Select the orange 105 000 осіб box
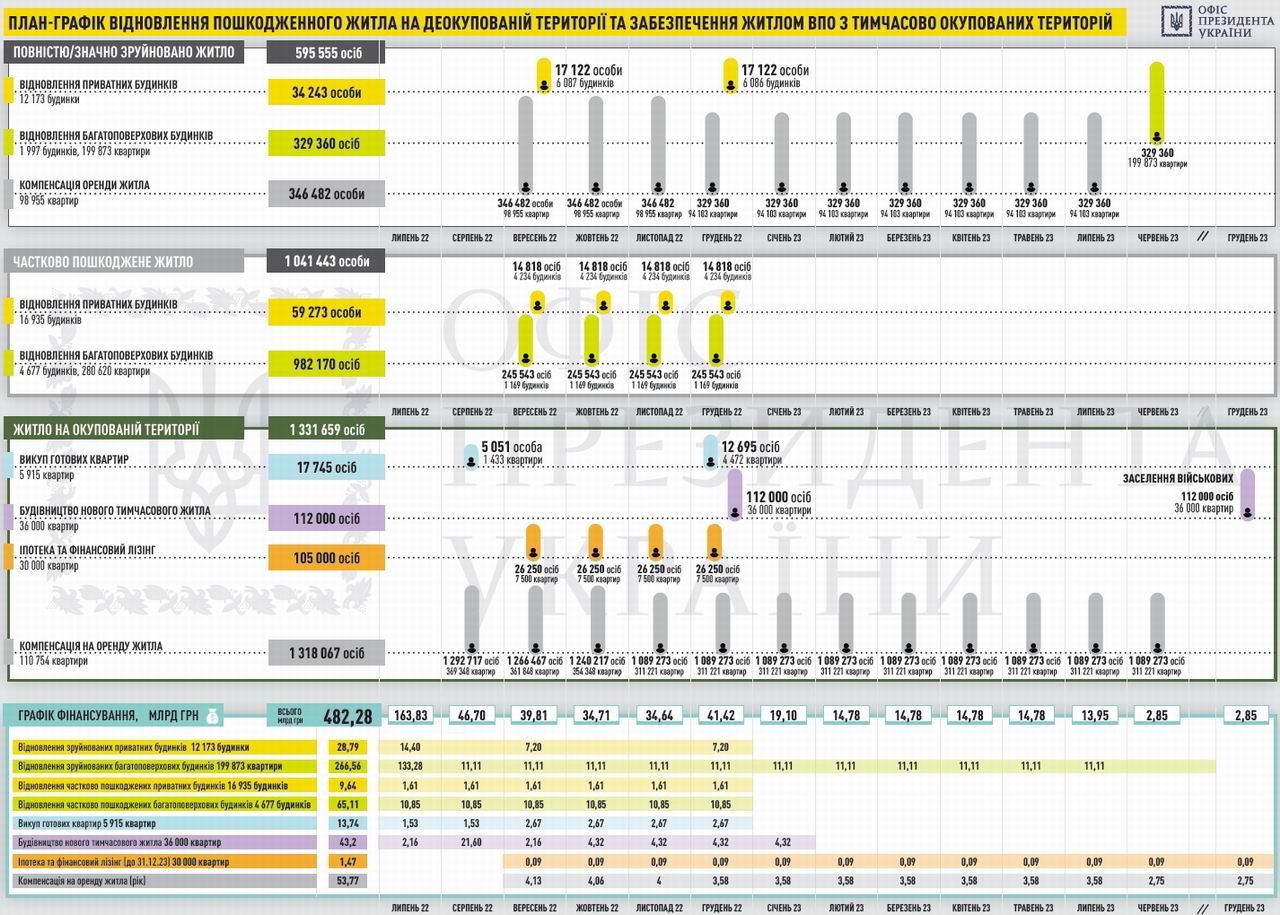This screenshot has width=1280, height=915. pos(326,558)
